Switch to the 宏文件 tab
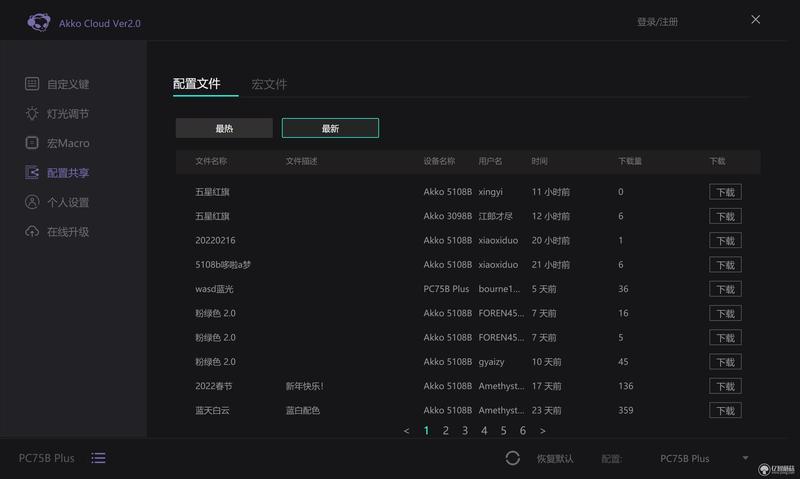This screenshot has width=800, height=479. click(269, 84)
